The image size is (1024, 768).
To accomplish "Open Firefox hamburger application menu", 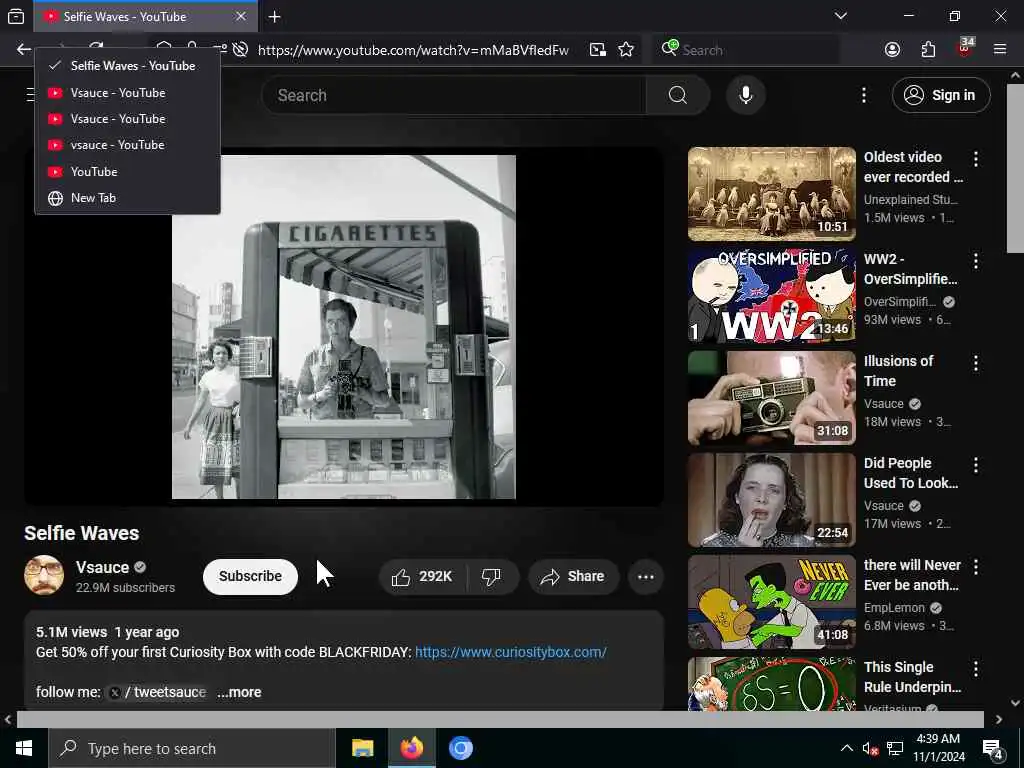I will click(1000, 50).
